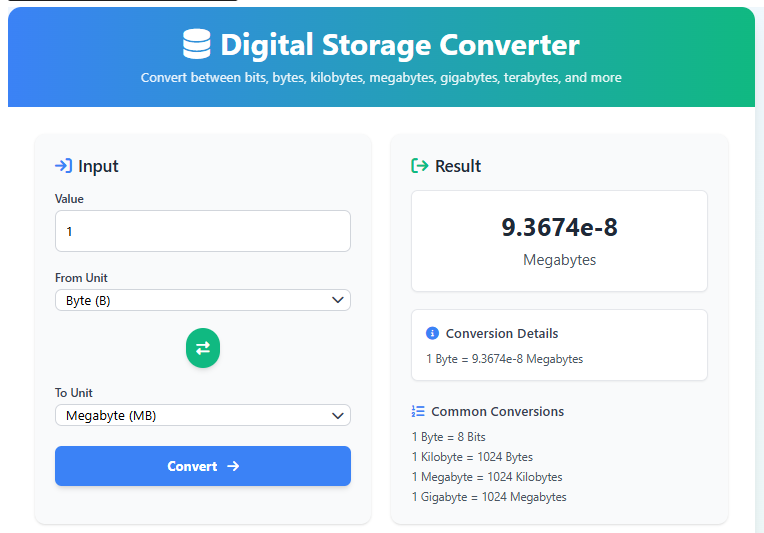
Task: Select the 9.3674e-8 result value
Action: point(559,227)
